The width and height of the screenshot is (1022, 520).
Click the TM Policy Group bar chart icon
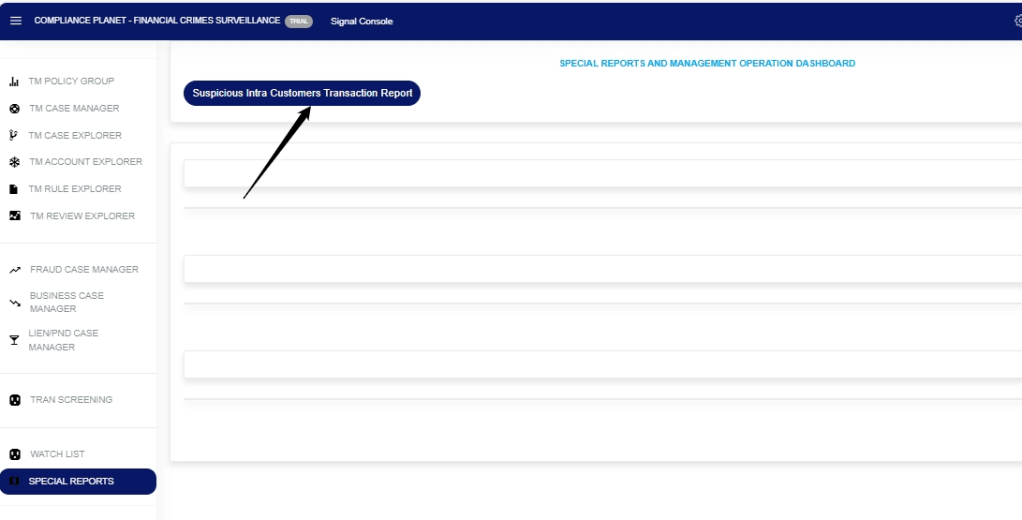click(x=14, y=82)
